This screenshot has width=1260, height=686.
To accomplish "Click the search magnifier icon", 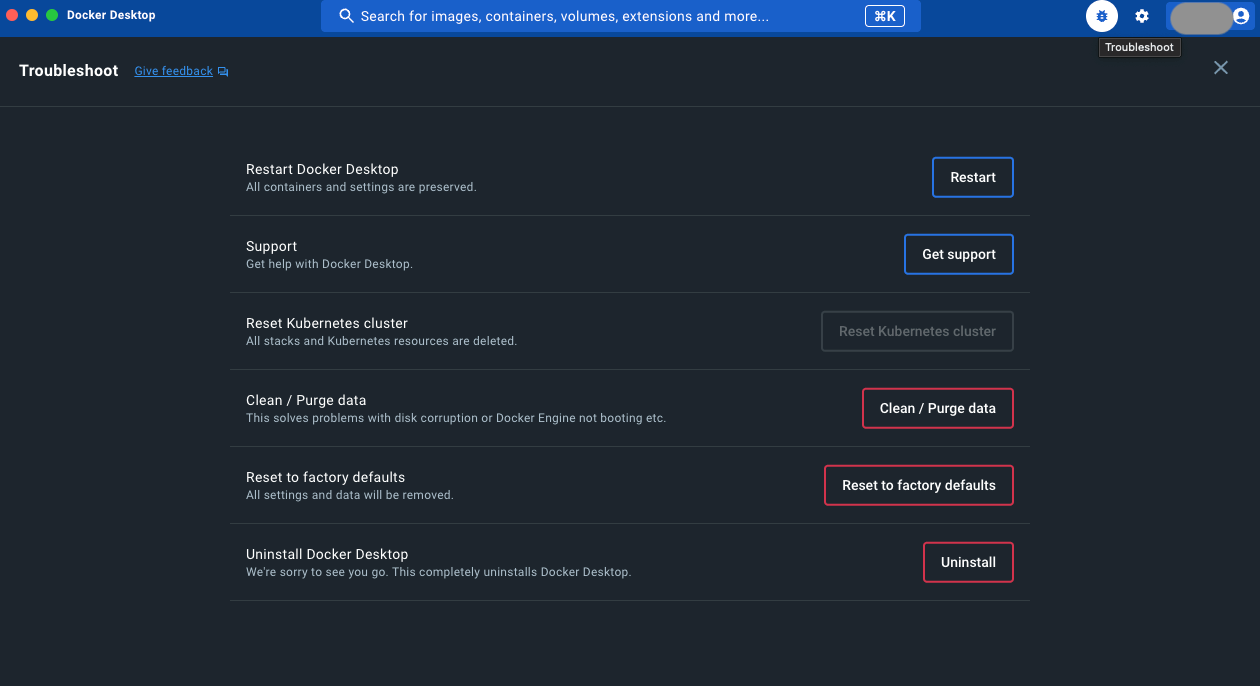I will click(347, 16).
